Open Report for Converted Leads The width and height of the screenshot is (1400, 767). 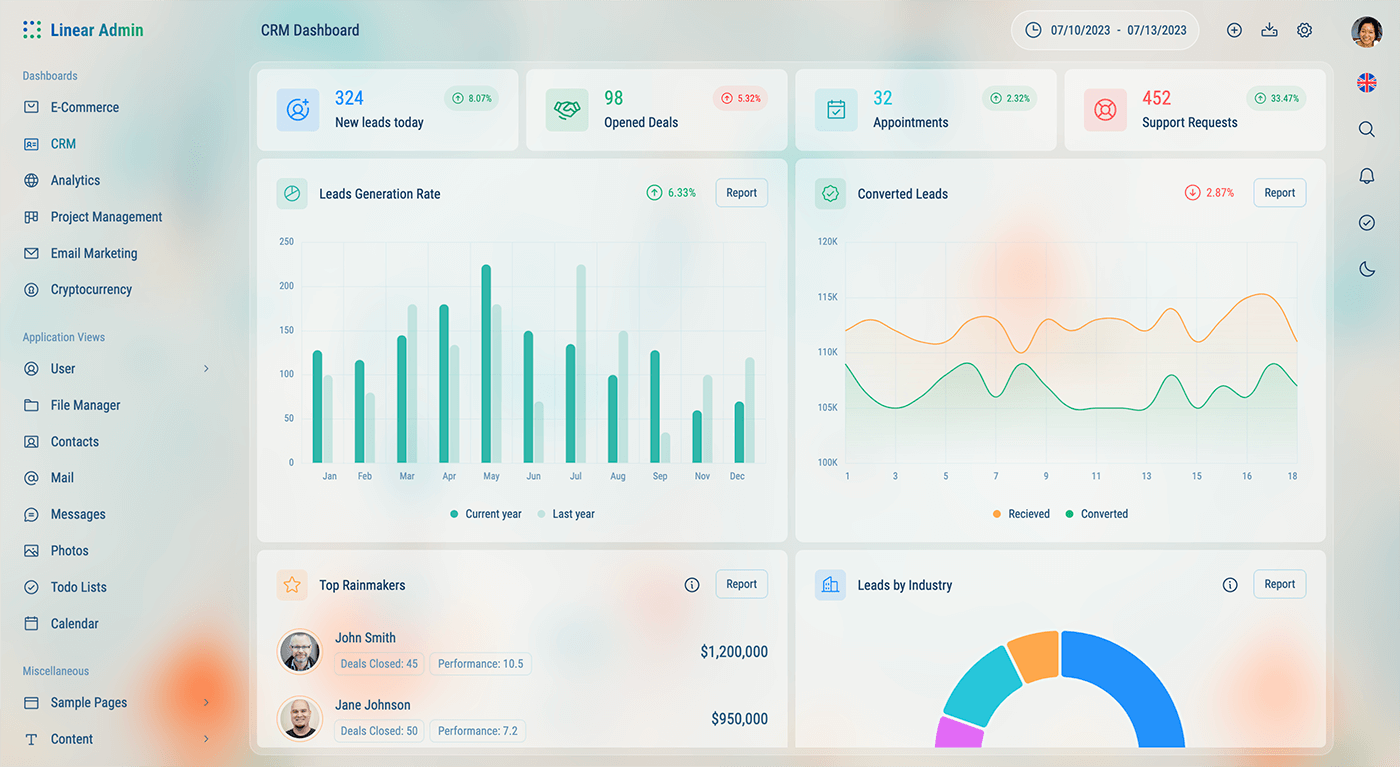[x=1279, y=193]
